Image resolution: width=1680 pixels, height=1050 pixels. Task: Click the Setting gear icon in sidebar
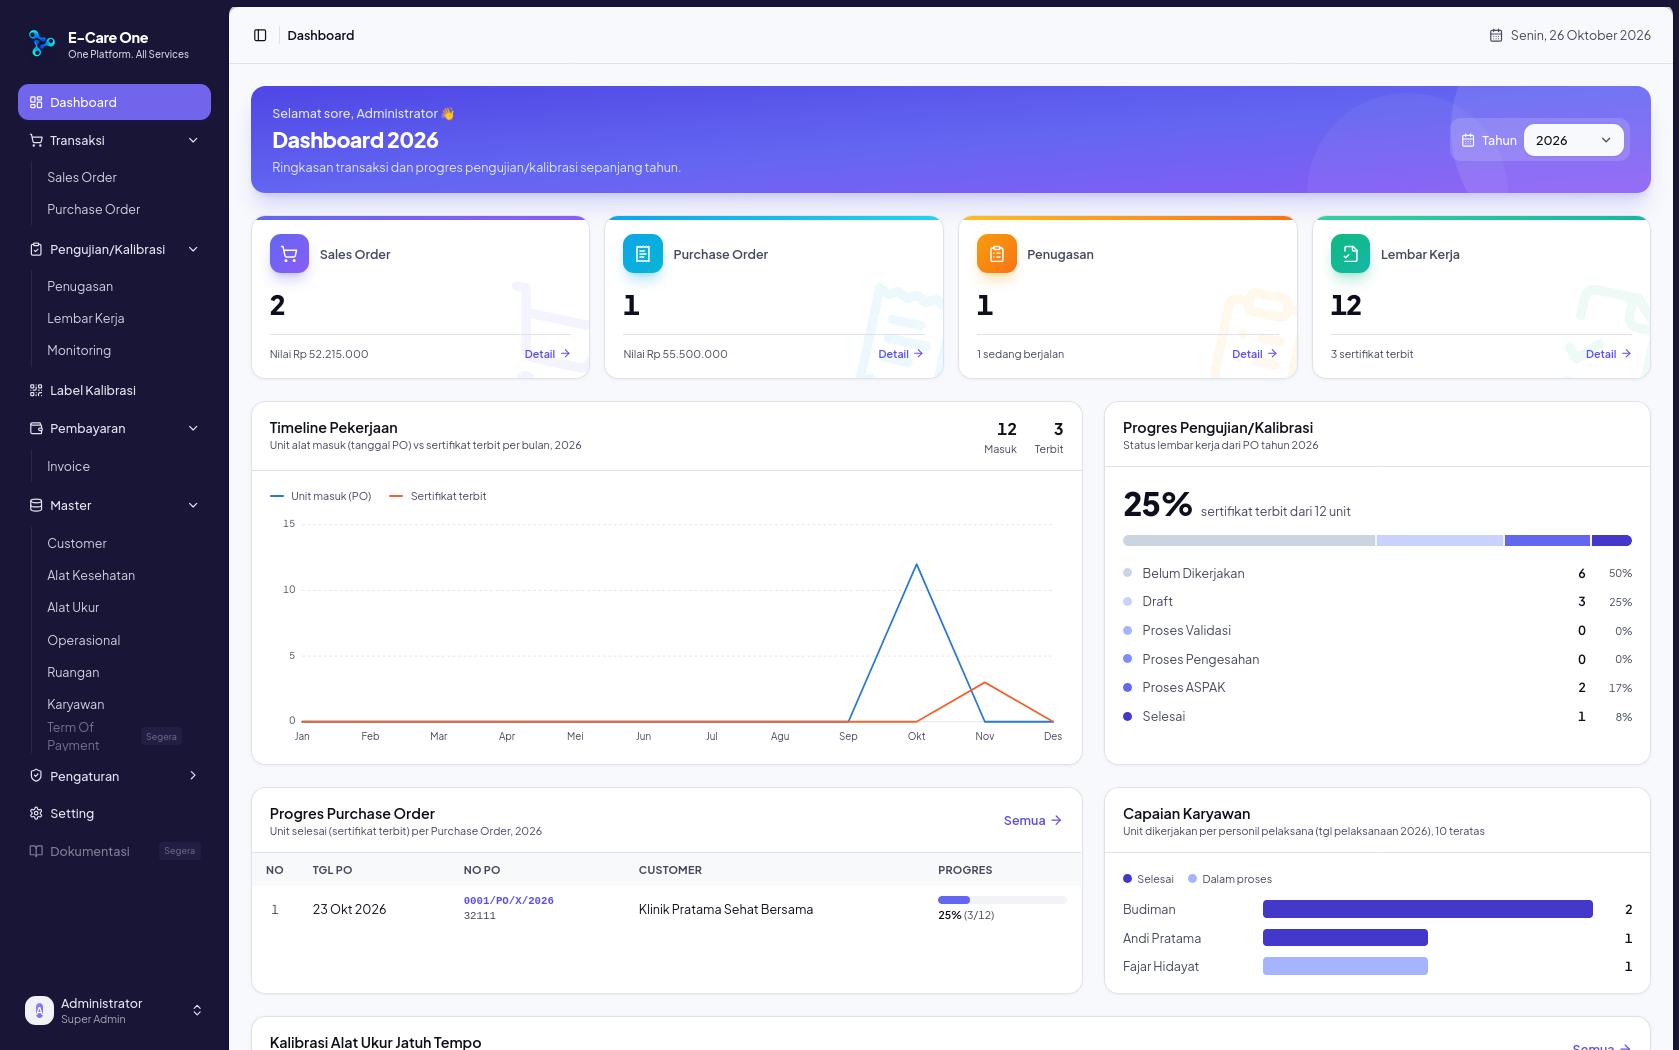point(36,813)
